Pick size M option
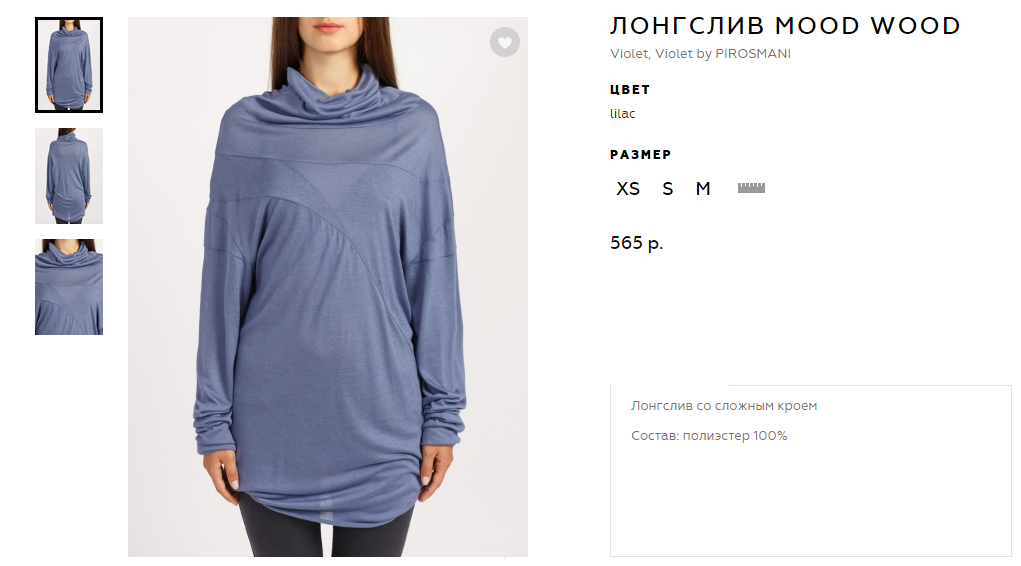This screenshot has height=566, width=1021. point(703,189)
